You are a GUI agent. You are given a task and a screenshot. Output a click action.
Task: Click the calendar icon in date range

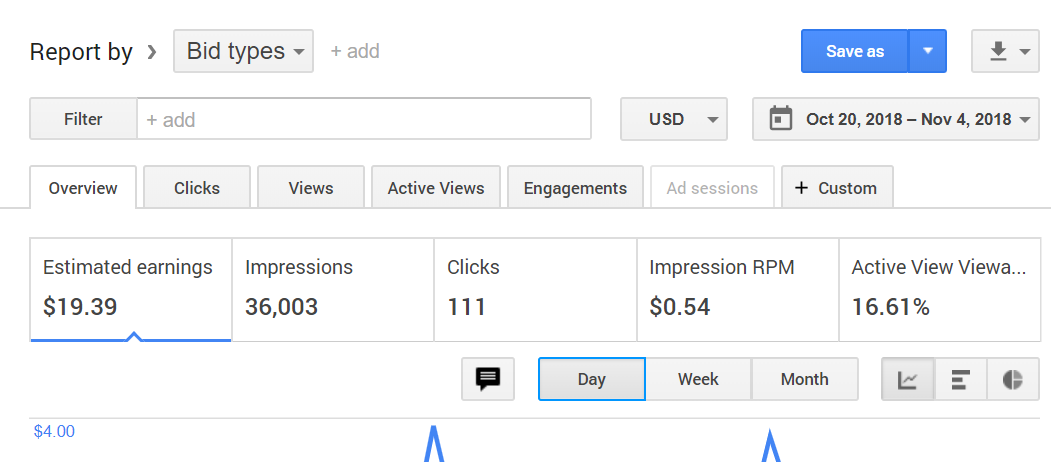click(780, 119)
